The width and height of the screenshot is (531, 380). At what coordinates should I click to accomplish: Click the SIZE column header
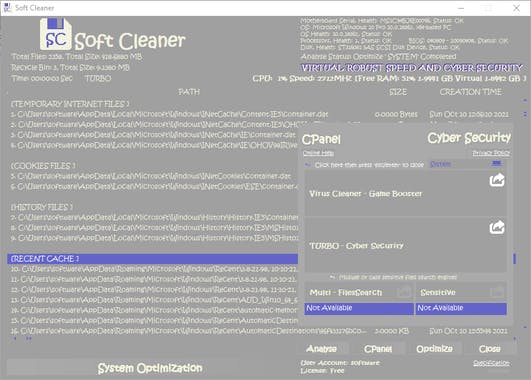(398, 92)
